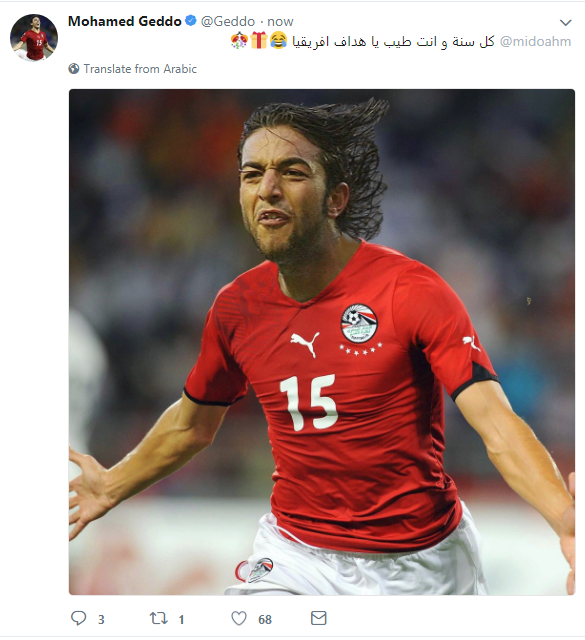Click the laughing emoji in the tweet
Image resolution: width=585 pixels, height=640 pixels.
(x=279, y=41)
